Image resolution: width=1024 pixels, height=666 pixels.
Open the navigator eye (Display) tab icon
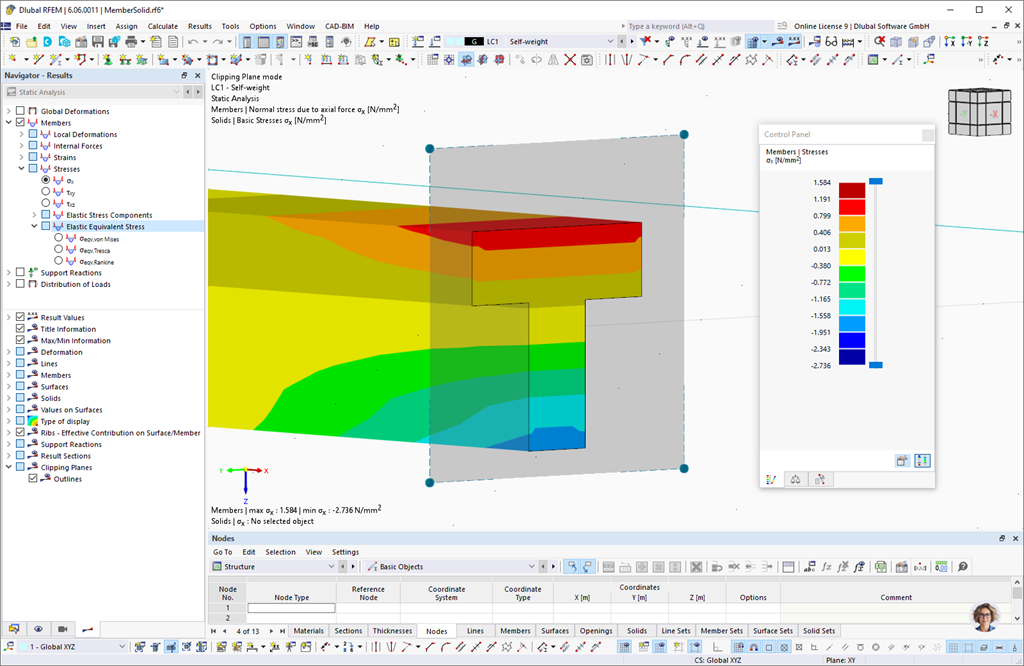(39, 629)
